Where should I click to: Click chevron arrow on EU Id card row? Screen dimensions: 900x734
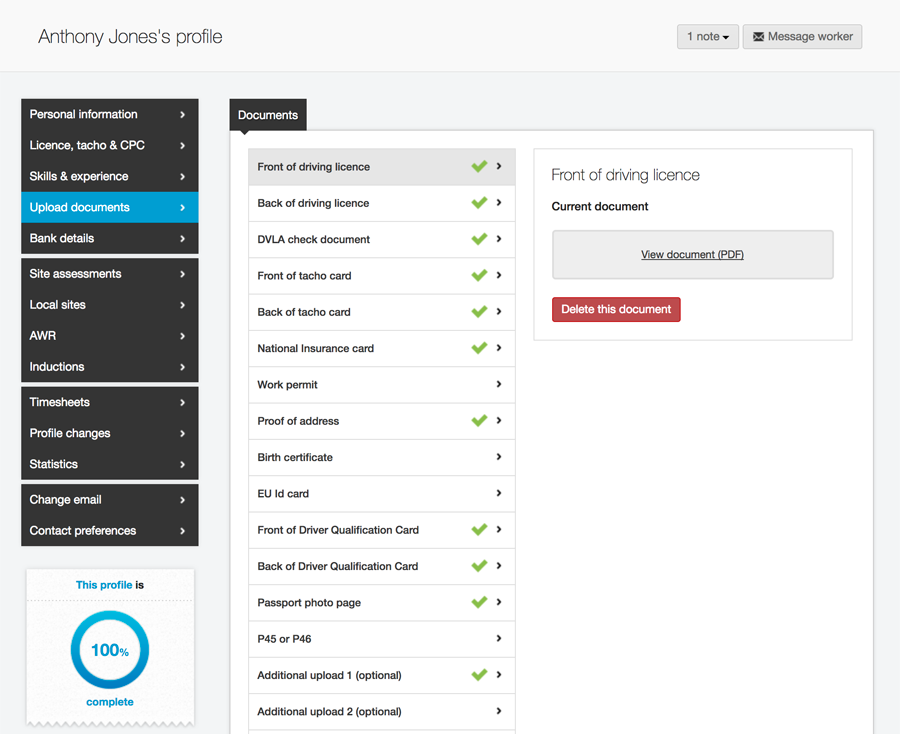(x=499, y=493)
